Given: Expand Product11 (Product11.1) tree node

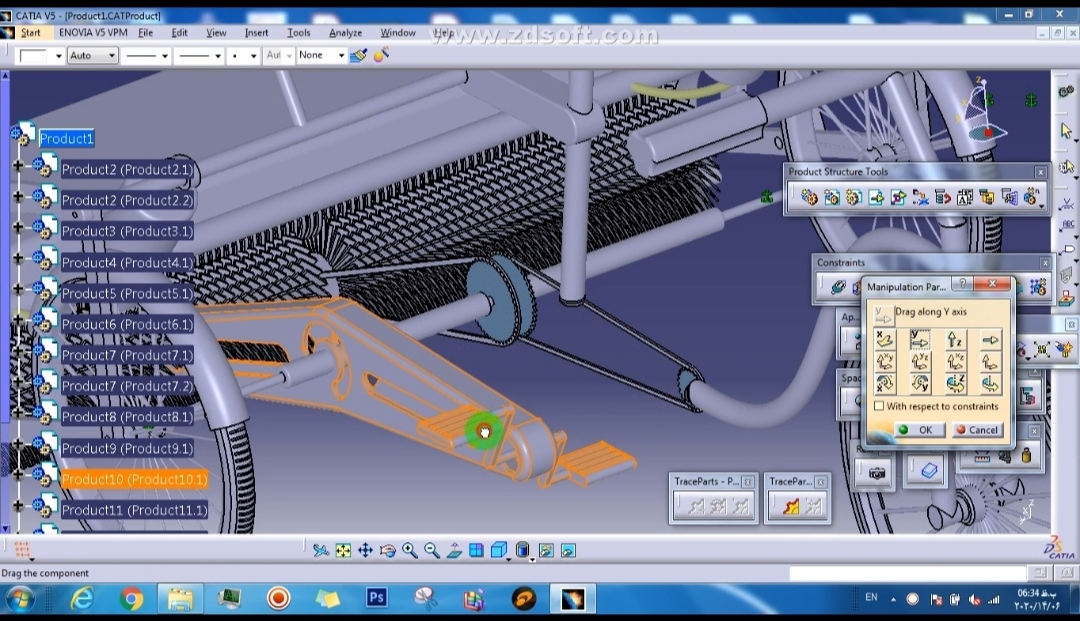Looking at the screenshot, I should coord(18,506).
